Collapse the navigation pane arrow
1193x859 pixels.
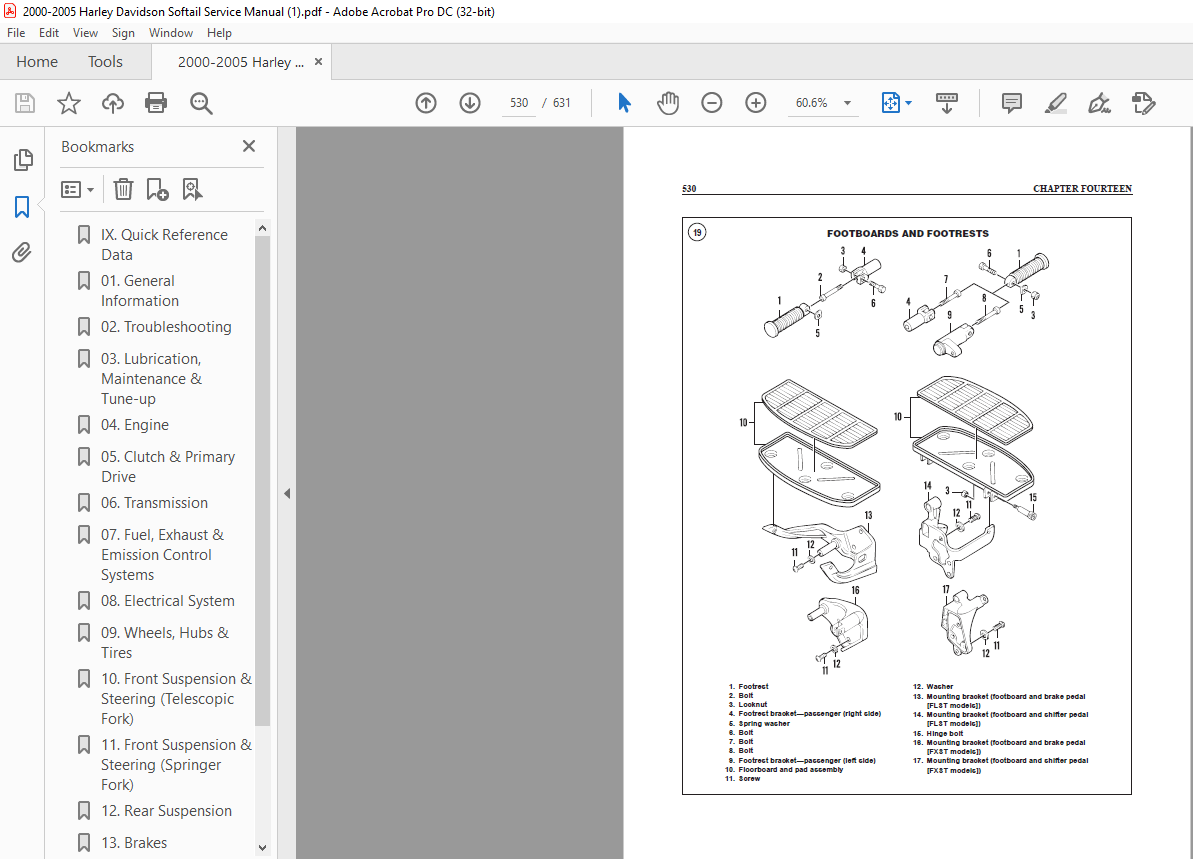(x=287, y=494)
